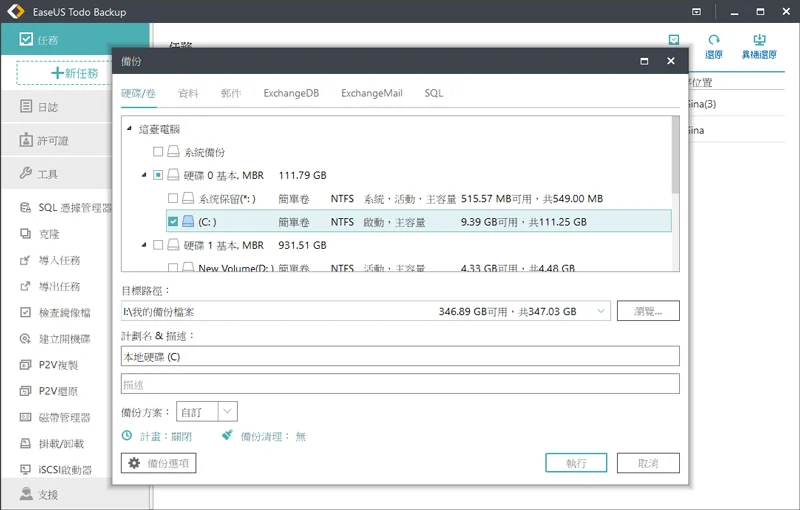Screen dimensions: 800x510
Task: Click the 執行 proceed button
Action: point(576,463)
